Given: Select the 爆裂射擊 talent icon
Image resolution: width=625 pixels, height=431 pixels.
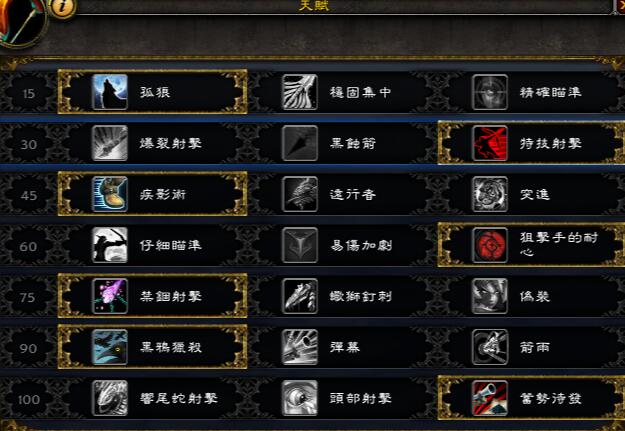Looking at the screenshot, I should point(110,143).
